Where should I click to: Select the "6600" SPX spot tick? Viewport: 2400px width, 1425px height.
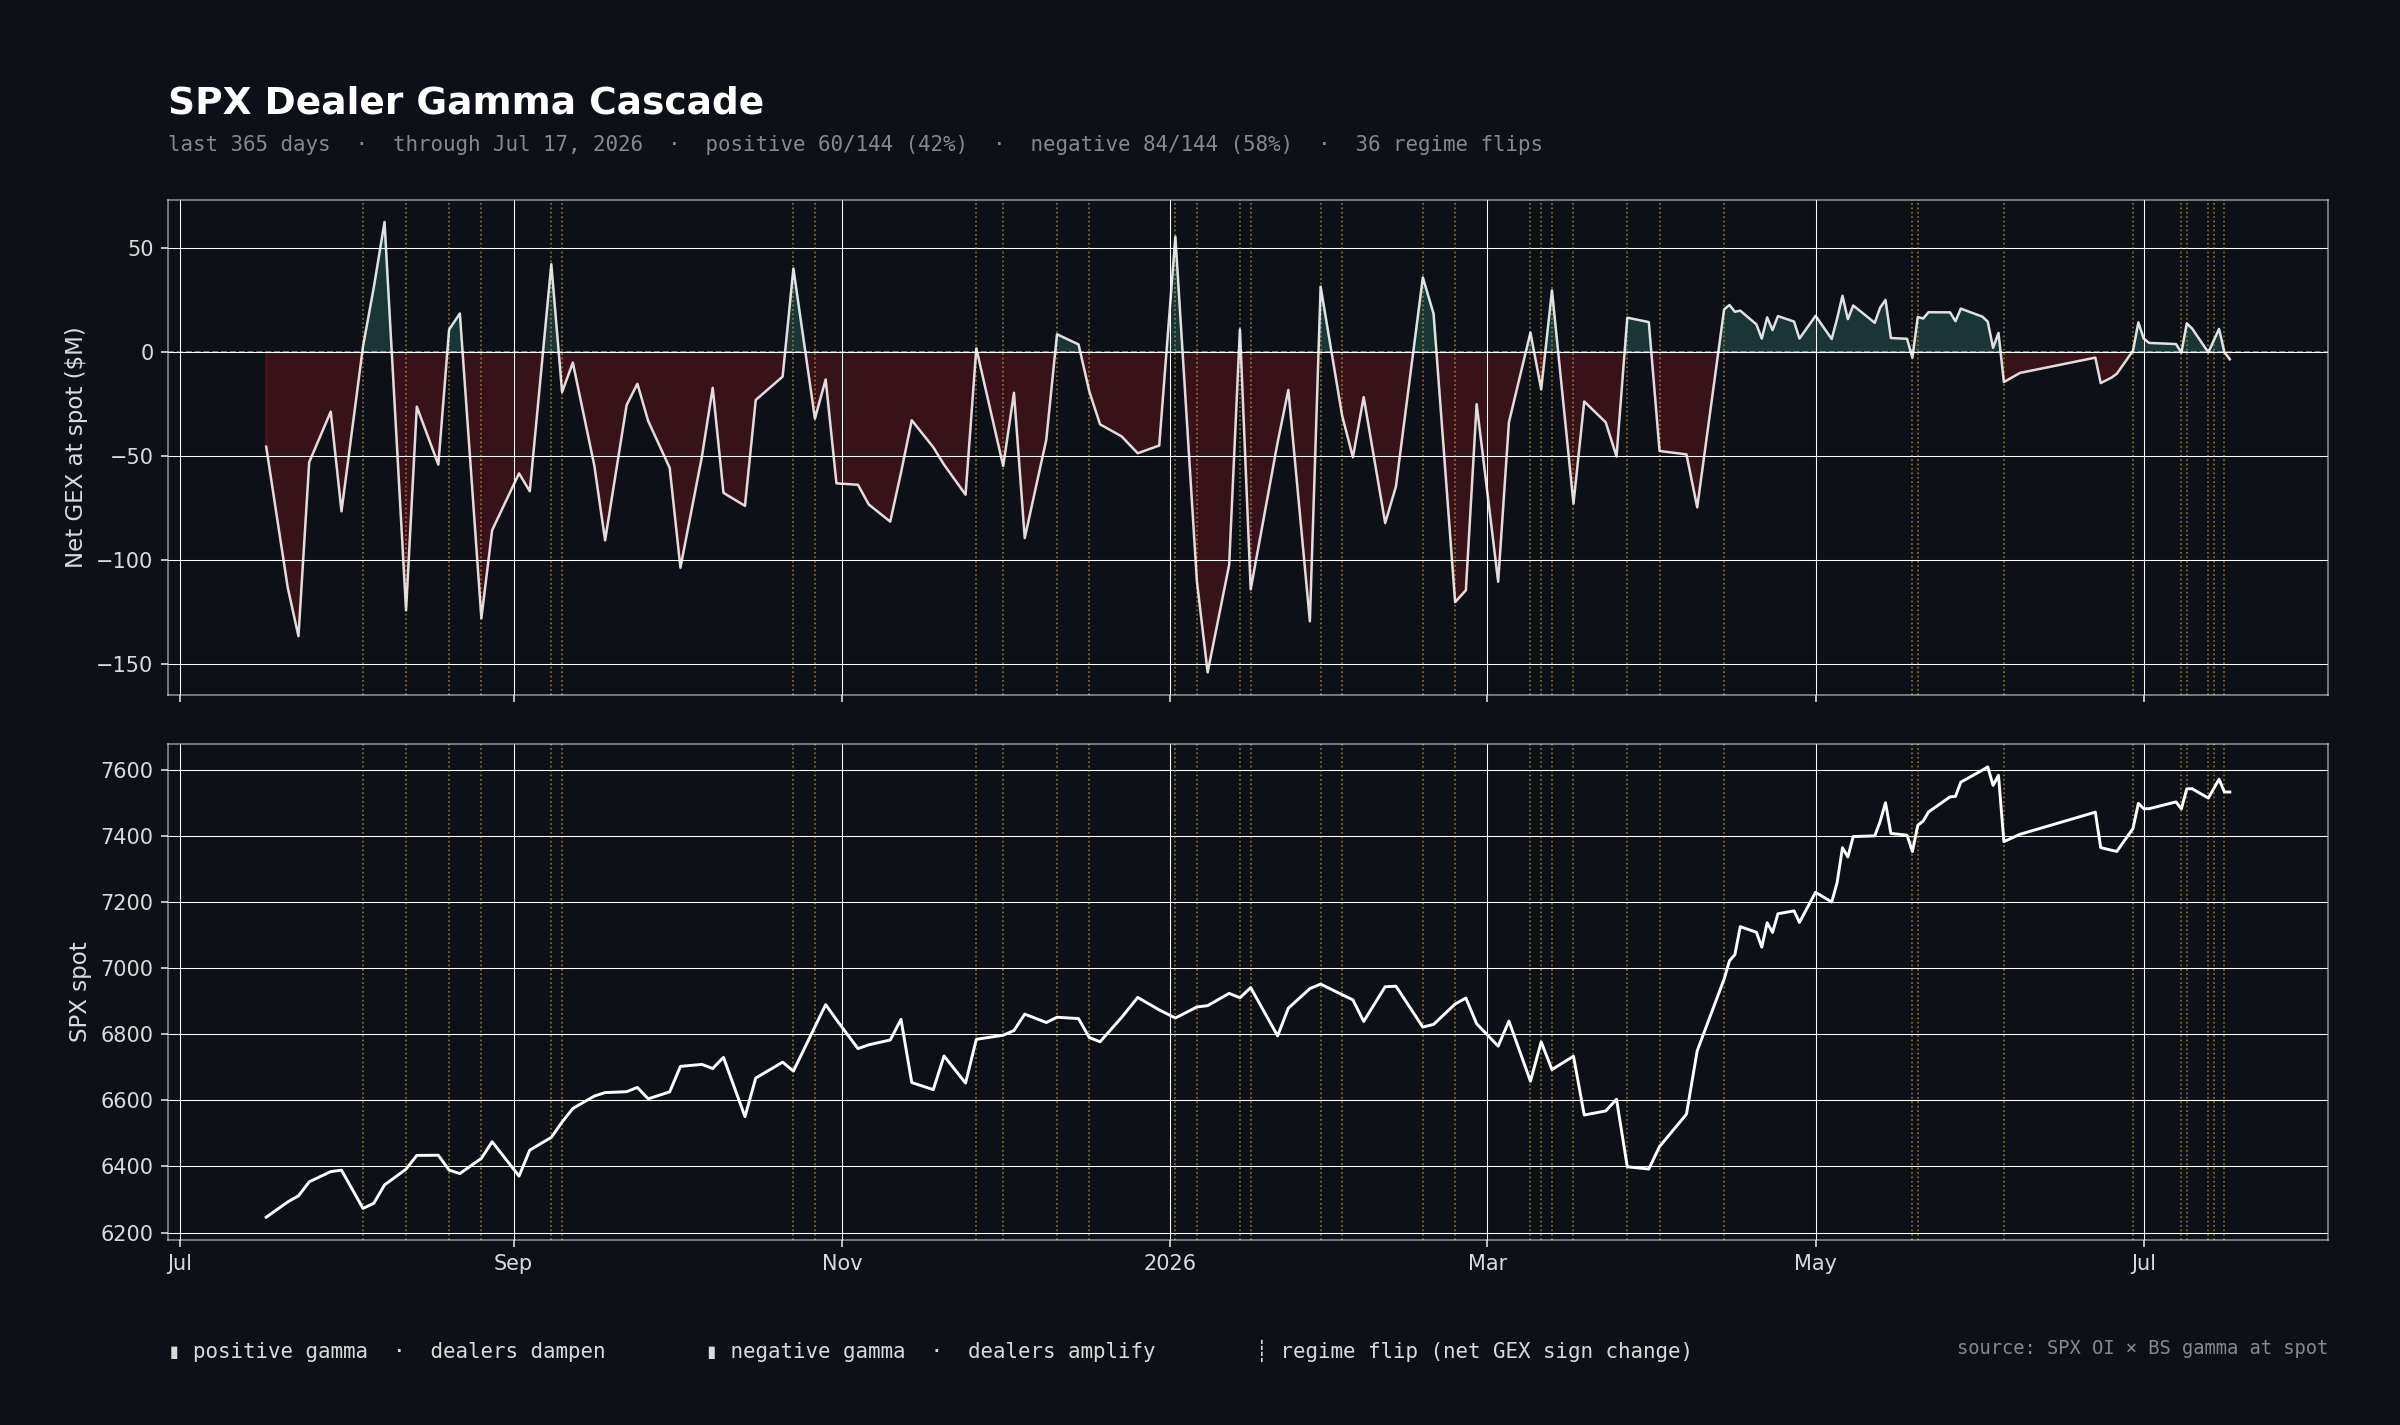coord(127,1101)
